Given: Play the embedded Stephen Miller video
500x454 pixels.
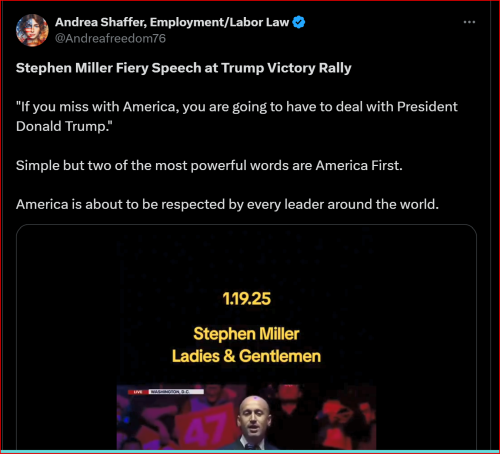Looking at the screenshot, I should point(246,337).
